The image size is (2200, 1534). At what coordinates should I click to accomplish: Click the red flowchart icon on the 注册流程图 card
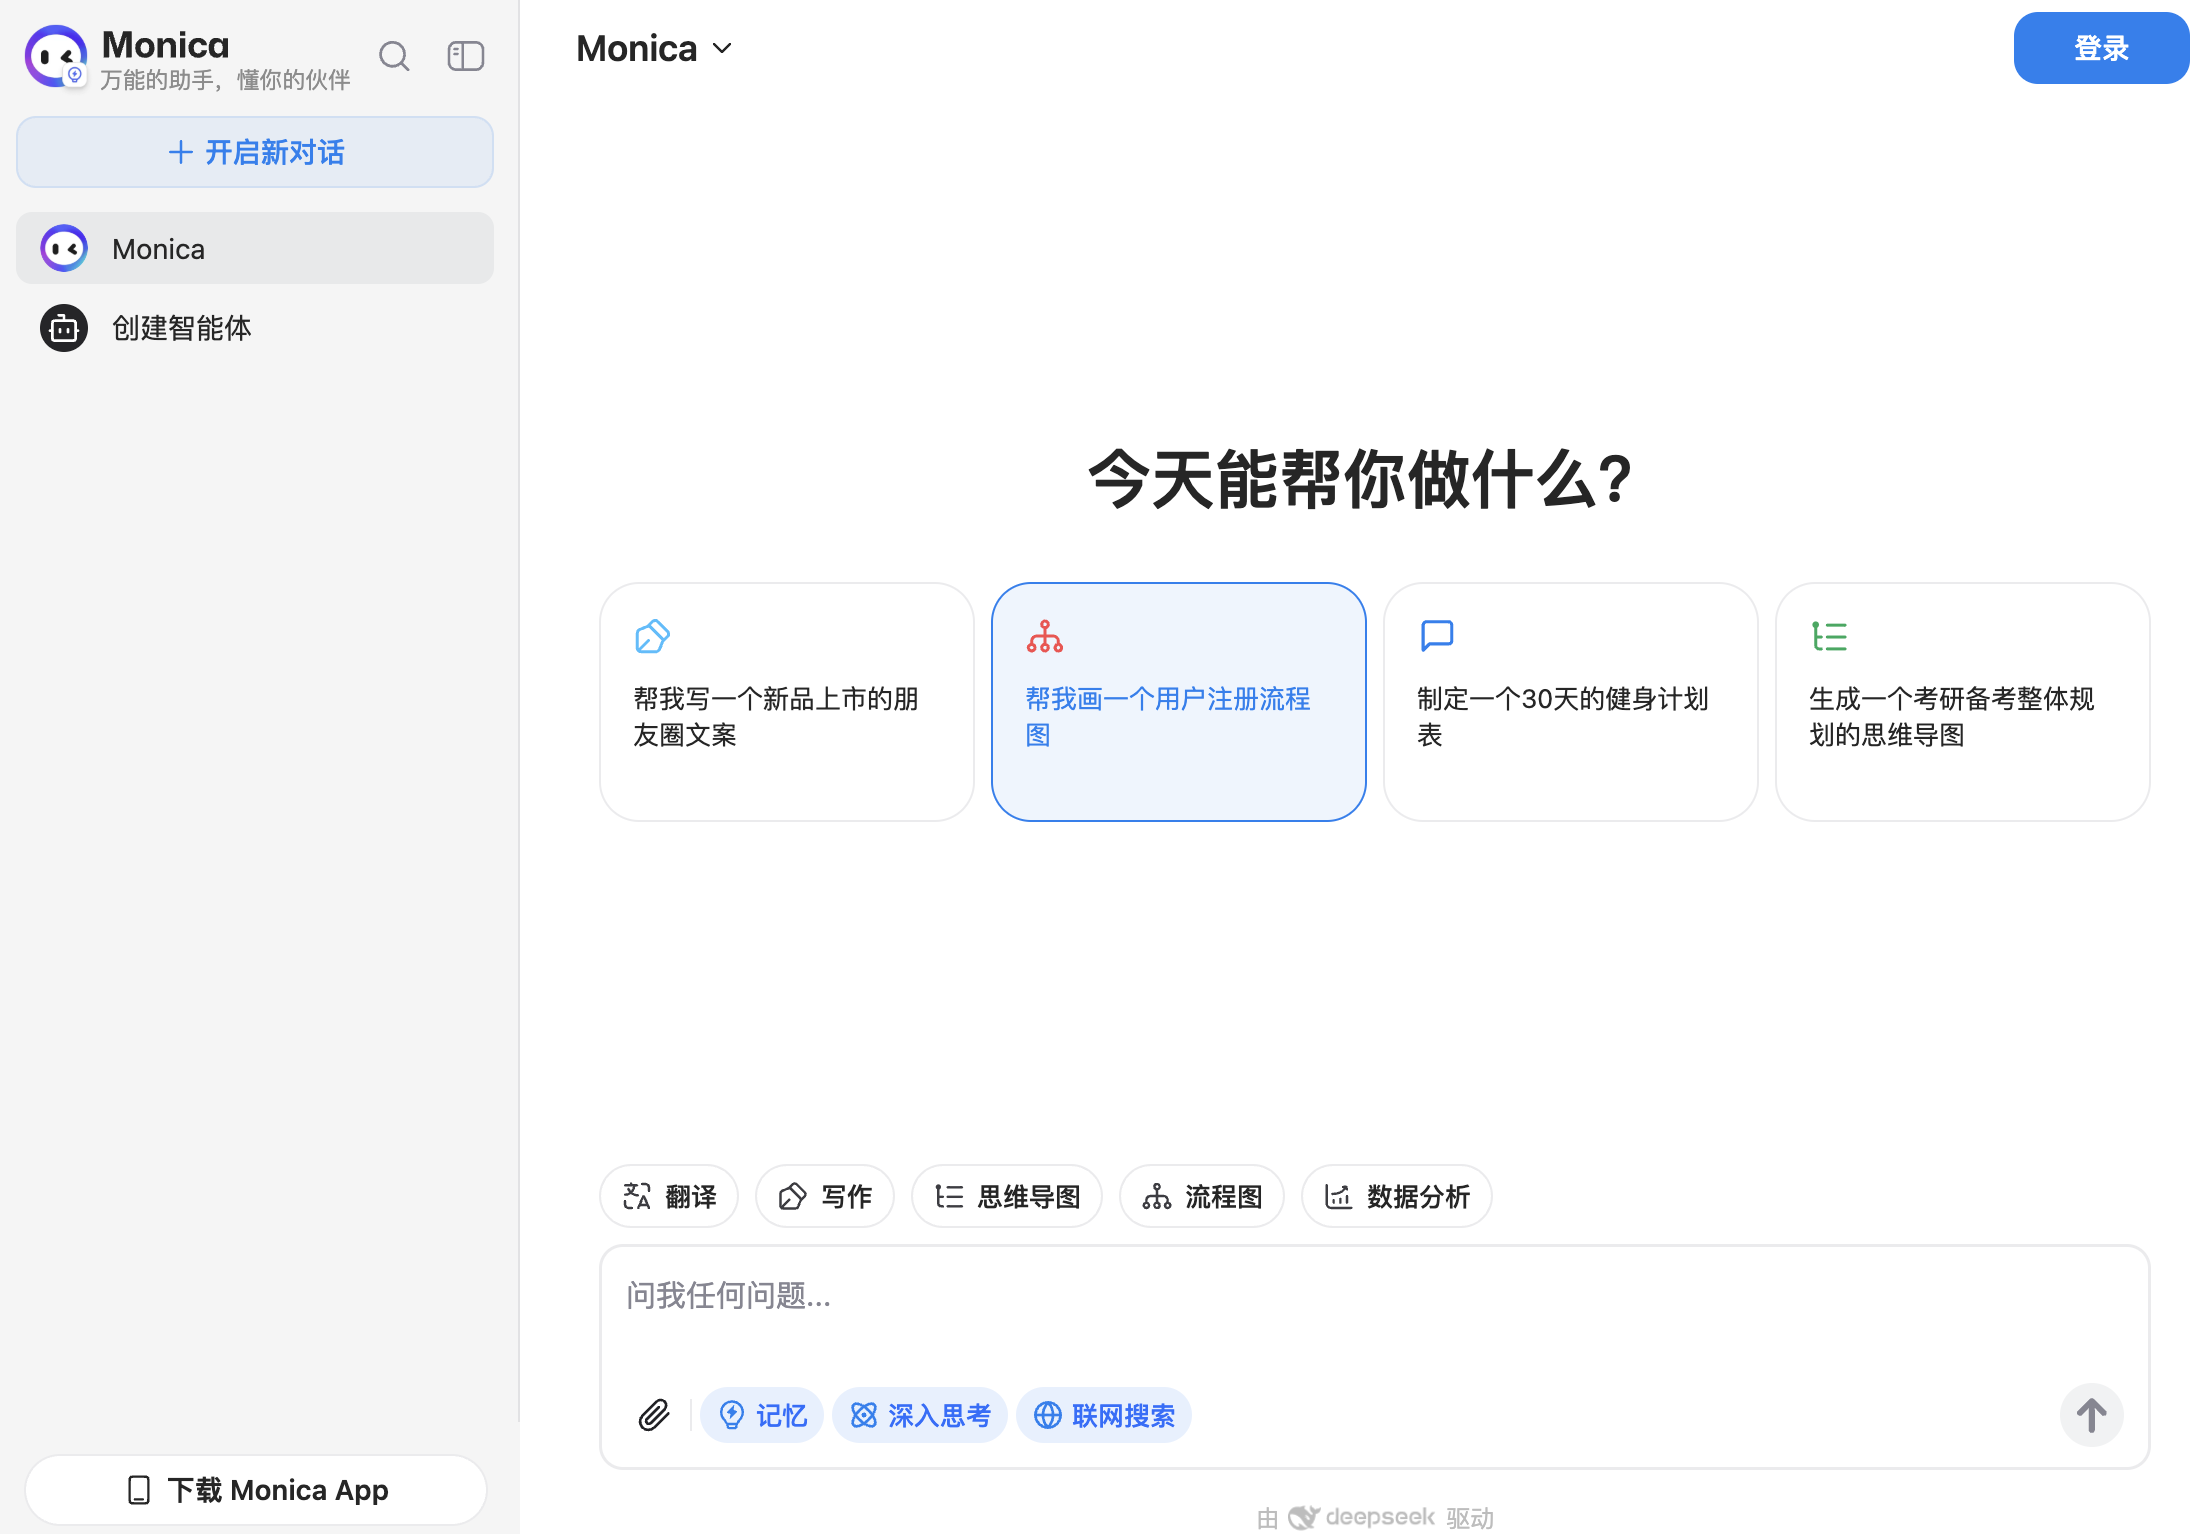pos(1045,636)
